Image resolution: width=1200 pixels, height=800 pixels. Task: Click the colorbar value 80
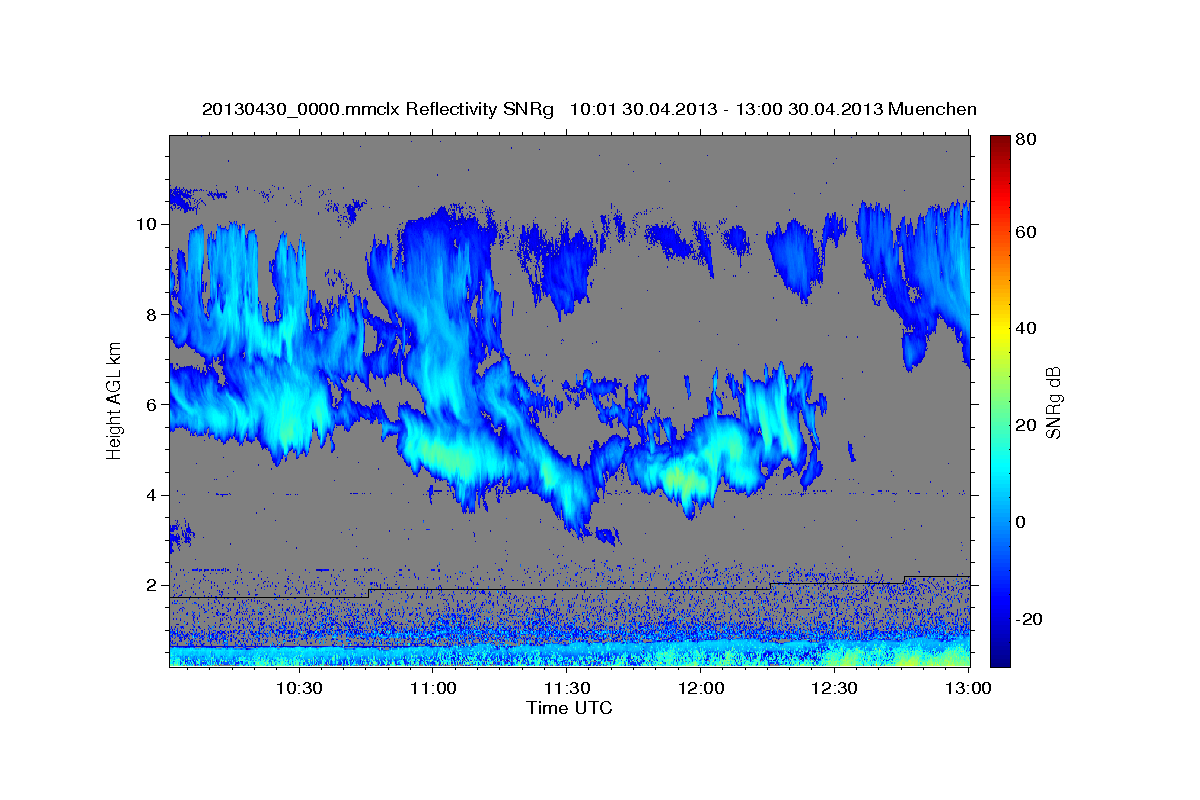point(1026,139)
